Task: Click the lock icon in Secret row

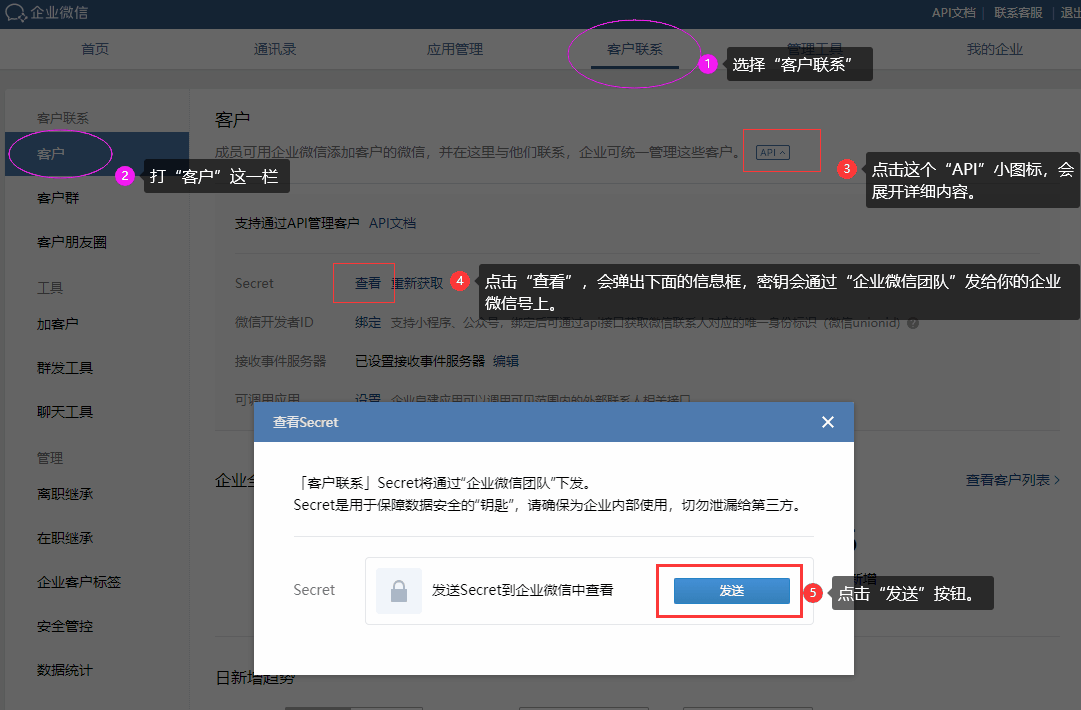Action: [x=398, y=591]
